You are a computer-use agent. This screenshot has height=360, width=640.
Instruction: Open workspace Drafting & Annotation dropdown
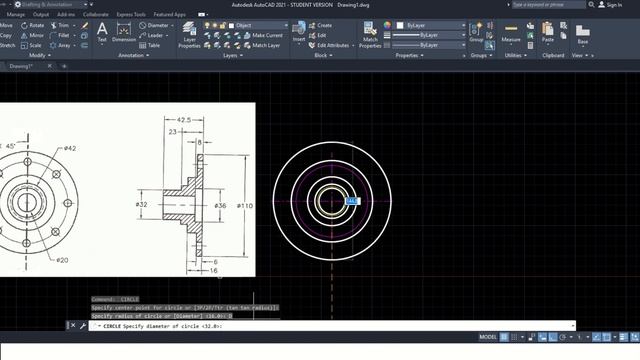point(51,4)
